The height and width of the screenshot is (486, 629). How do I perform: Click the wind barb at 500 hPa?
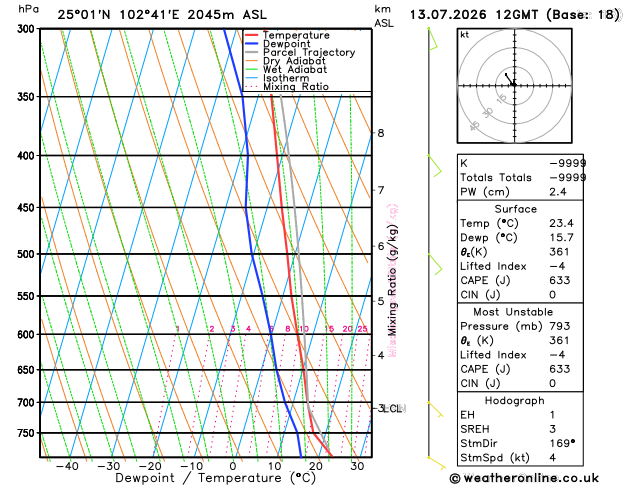tap(435, 264)
